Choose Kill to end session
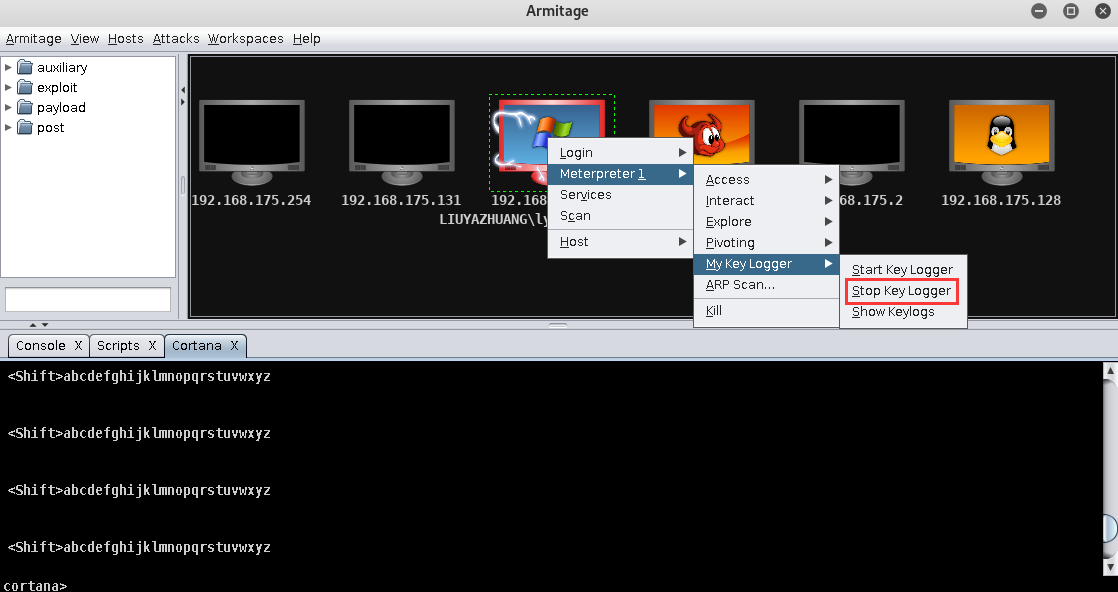The image size is (1118, 592). [766, 310]
